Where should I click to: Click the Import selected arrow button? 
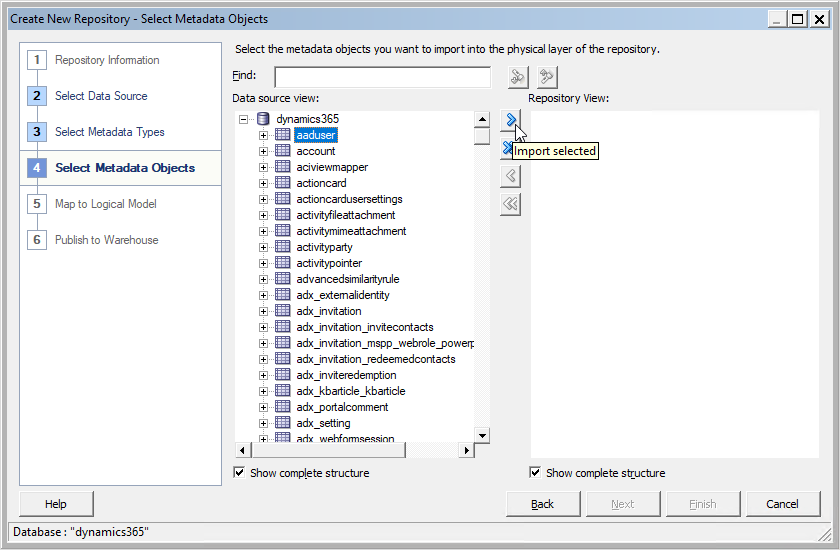[x=511, y=120]
